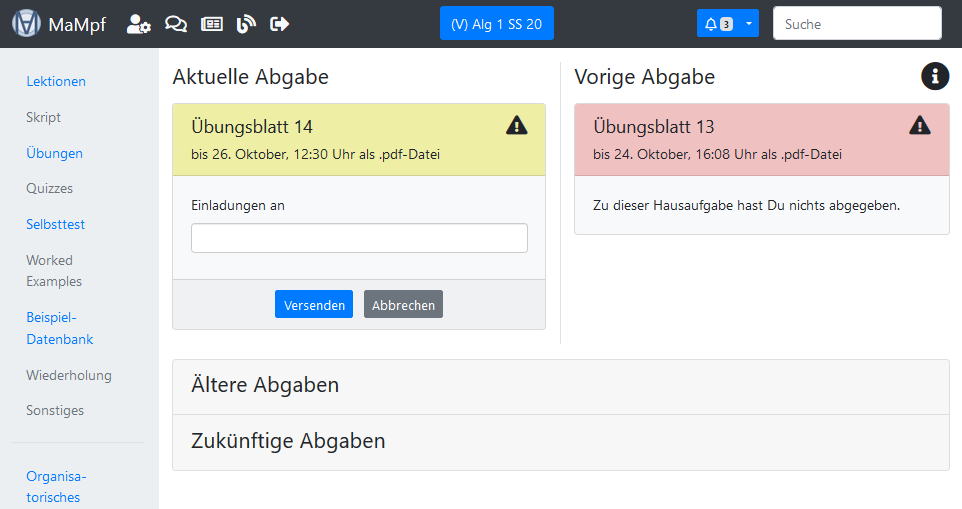The width and height of the screenshot is (962, 509).
Task: Click the blog feed icon
Action: click(x=246, y=24)
